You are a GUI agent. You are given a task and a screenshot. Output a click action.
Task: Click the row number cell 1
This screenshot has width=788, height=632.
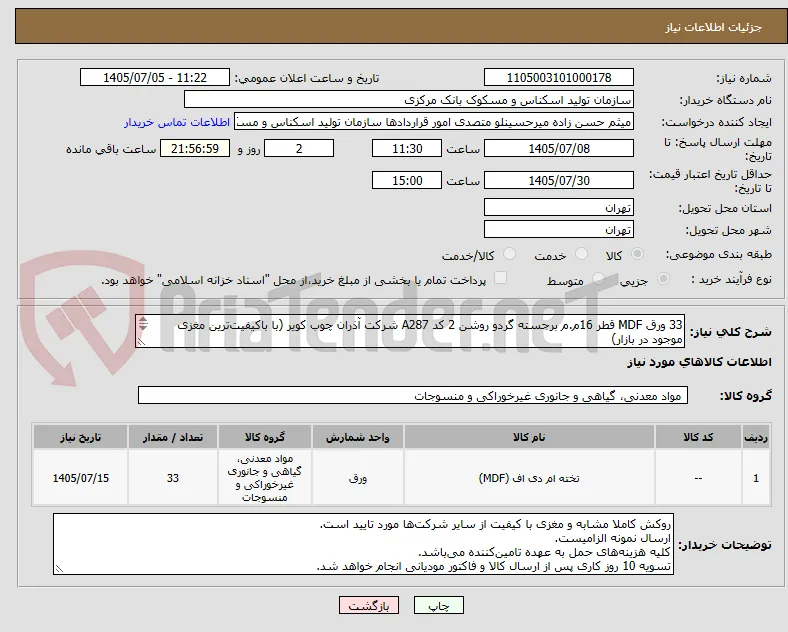coord(755,478)
